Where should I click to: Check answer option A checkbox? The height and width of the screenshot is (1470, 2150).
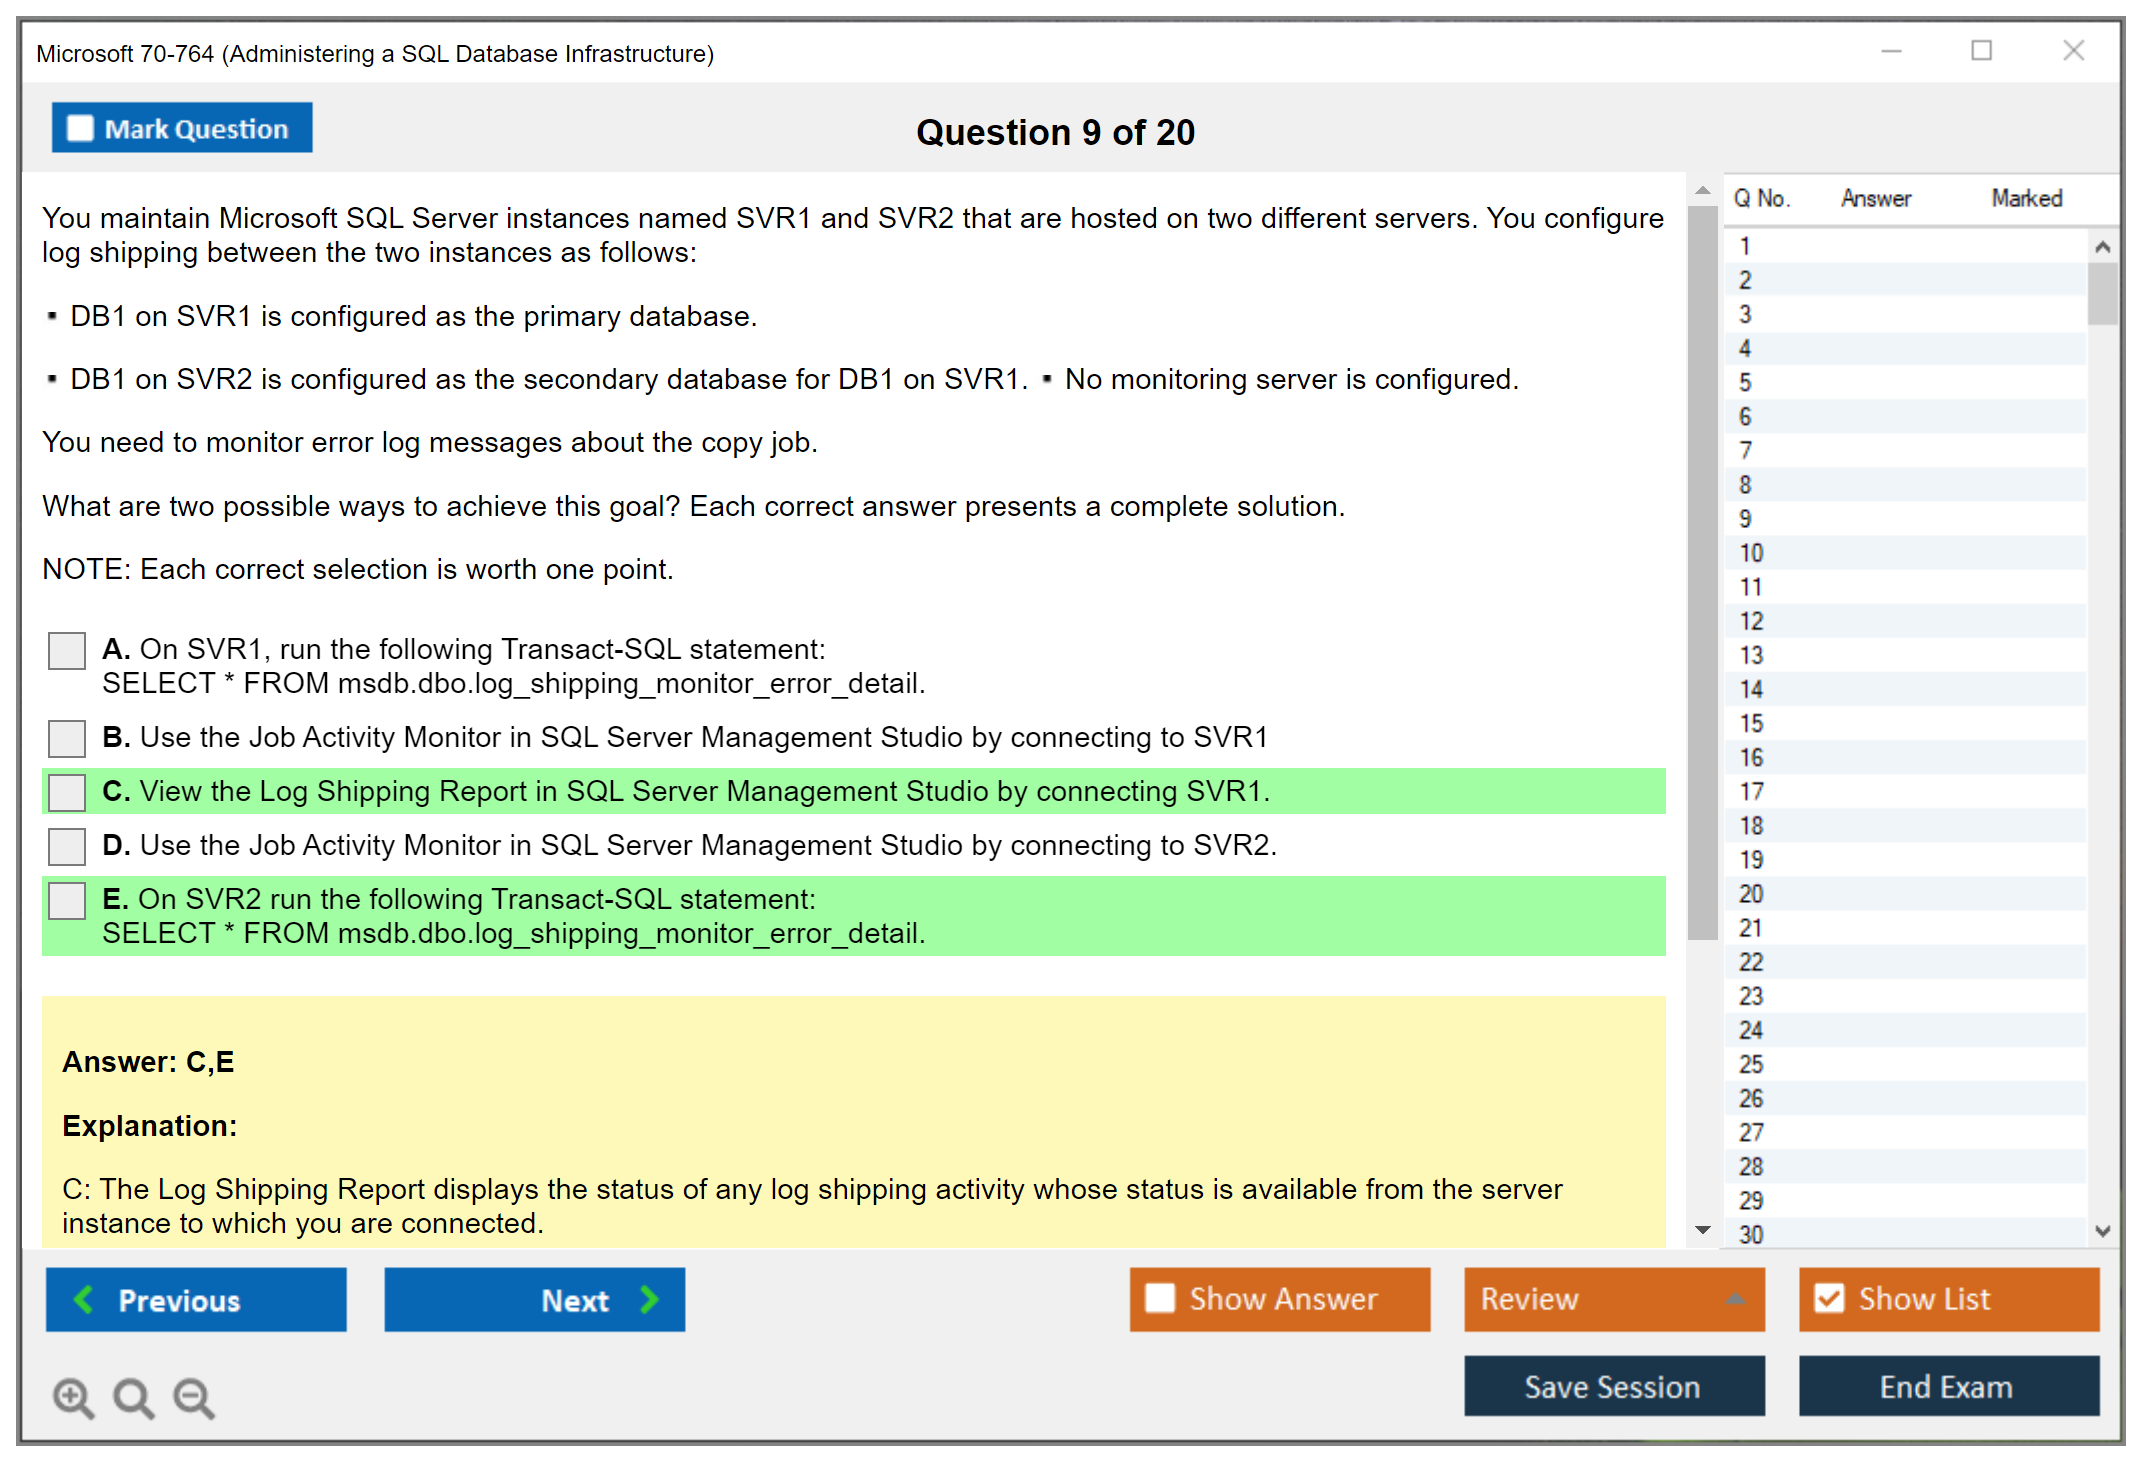click(x=67, y=651)
